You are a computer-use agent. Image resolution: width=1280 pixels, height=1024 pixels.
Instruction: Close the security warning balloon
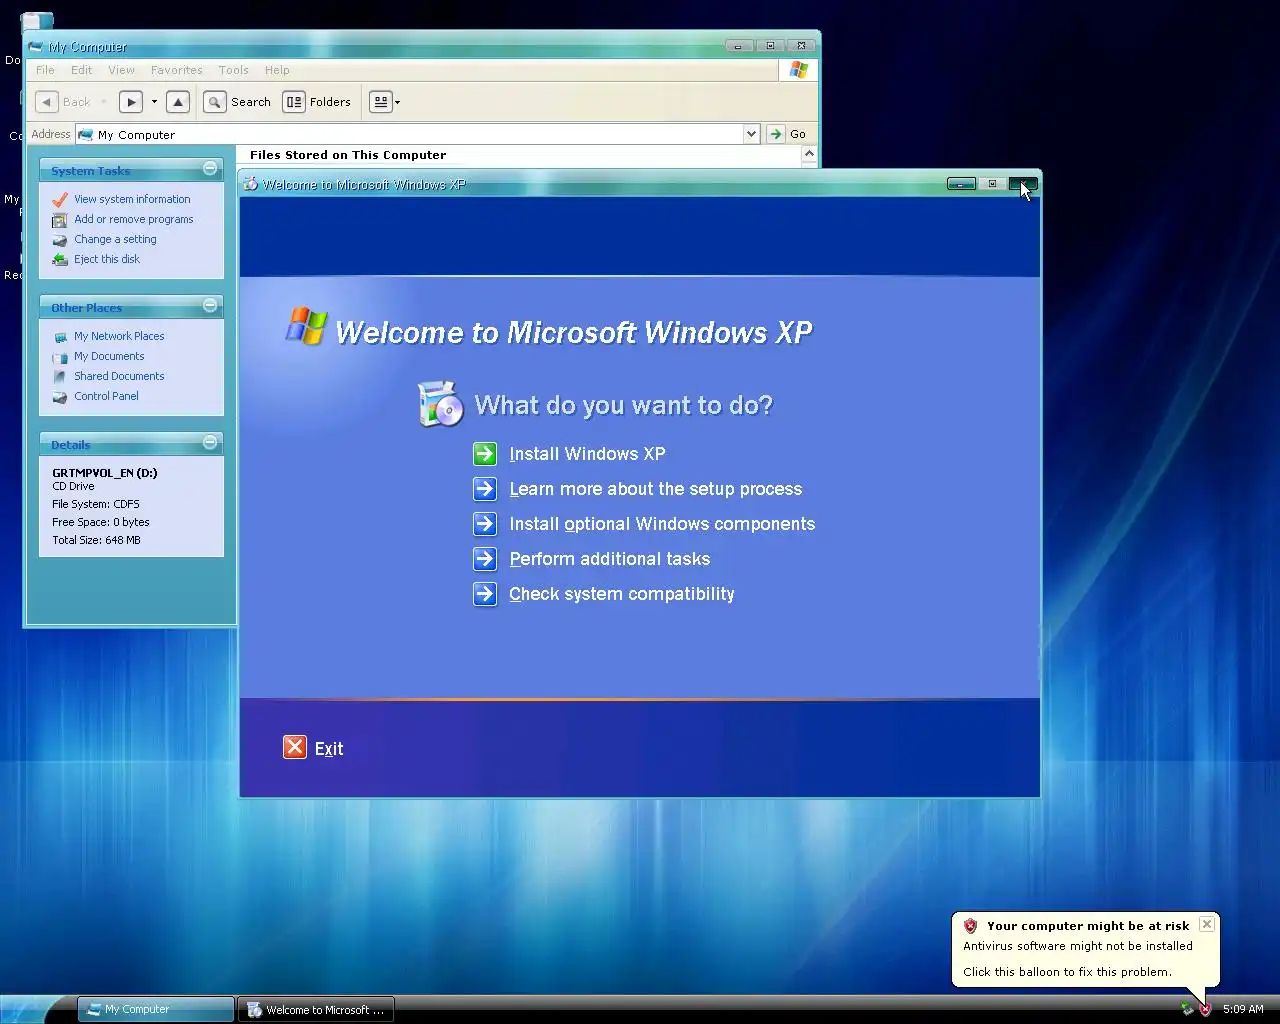pyautogui.click(x=1207, y=924)
